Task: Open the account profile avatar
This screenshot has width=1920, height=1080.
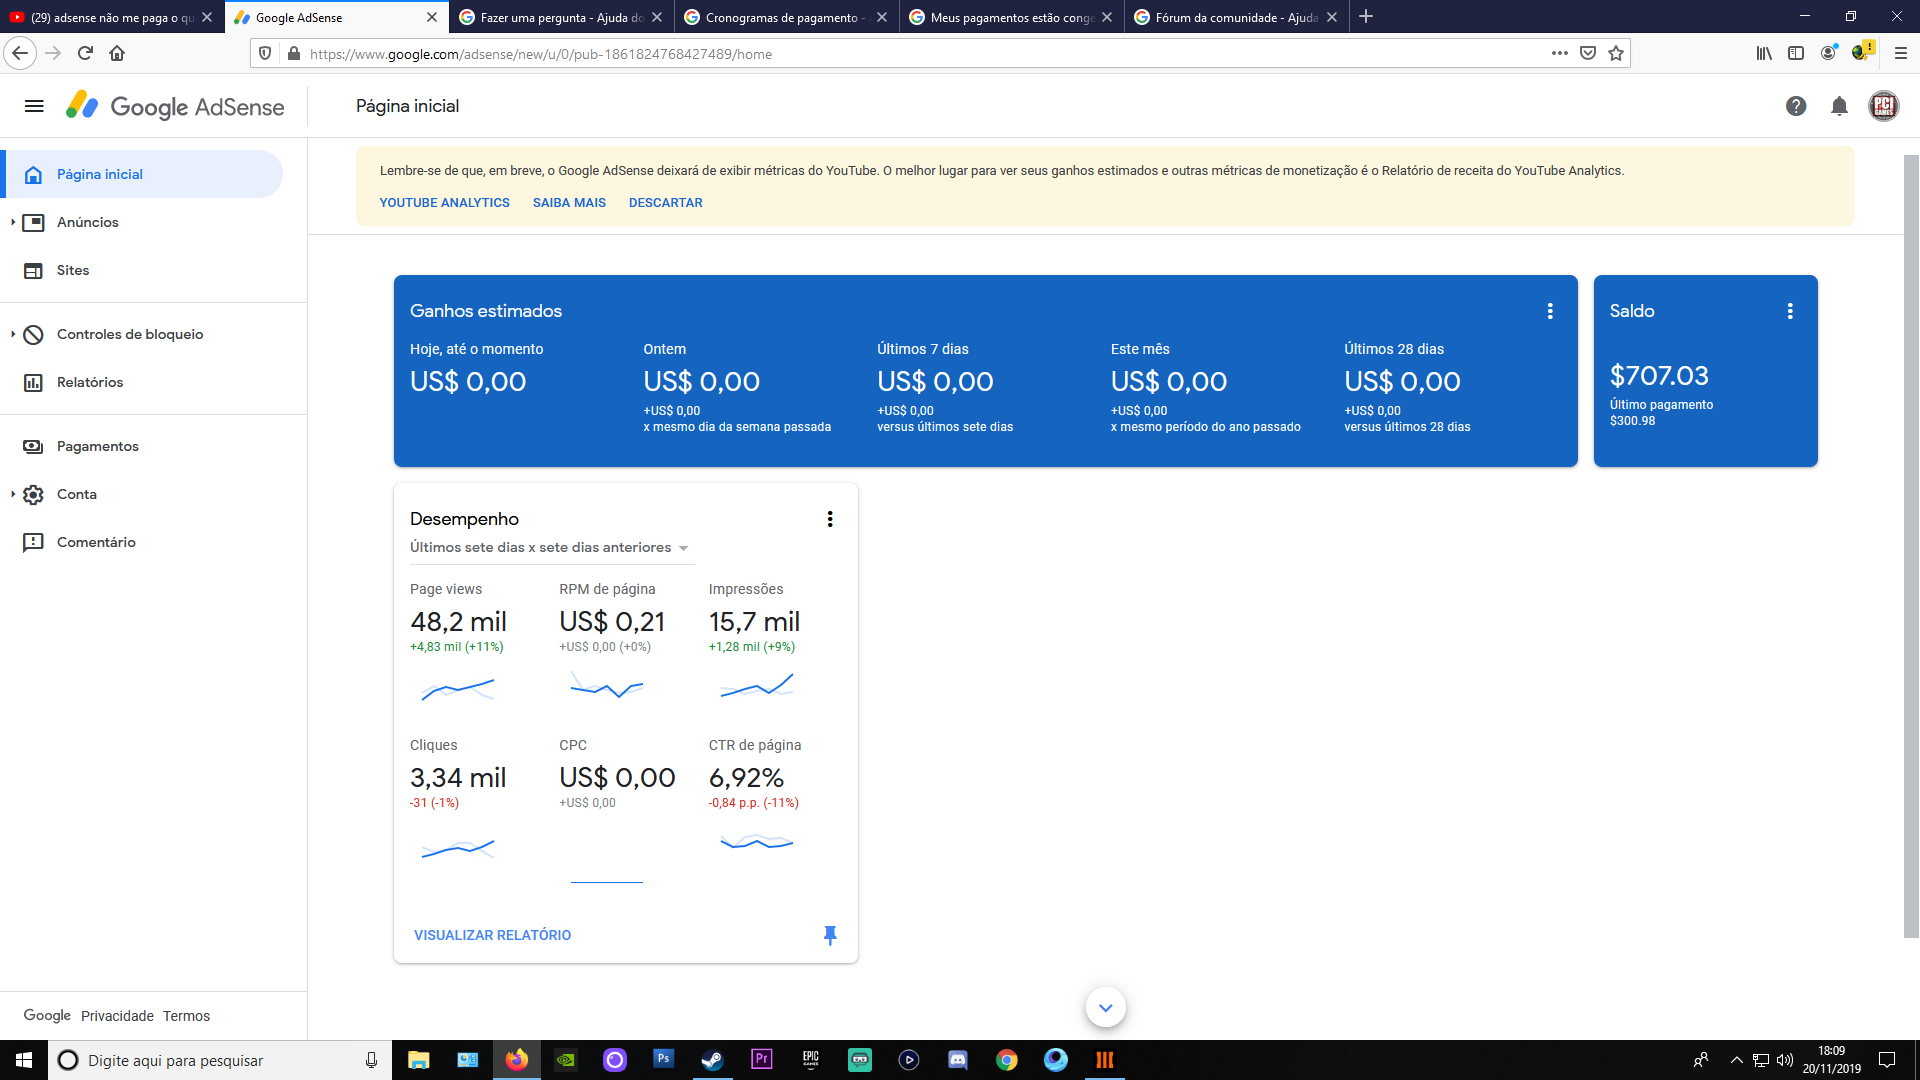Action: tap(1884, 106)
